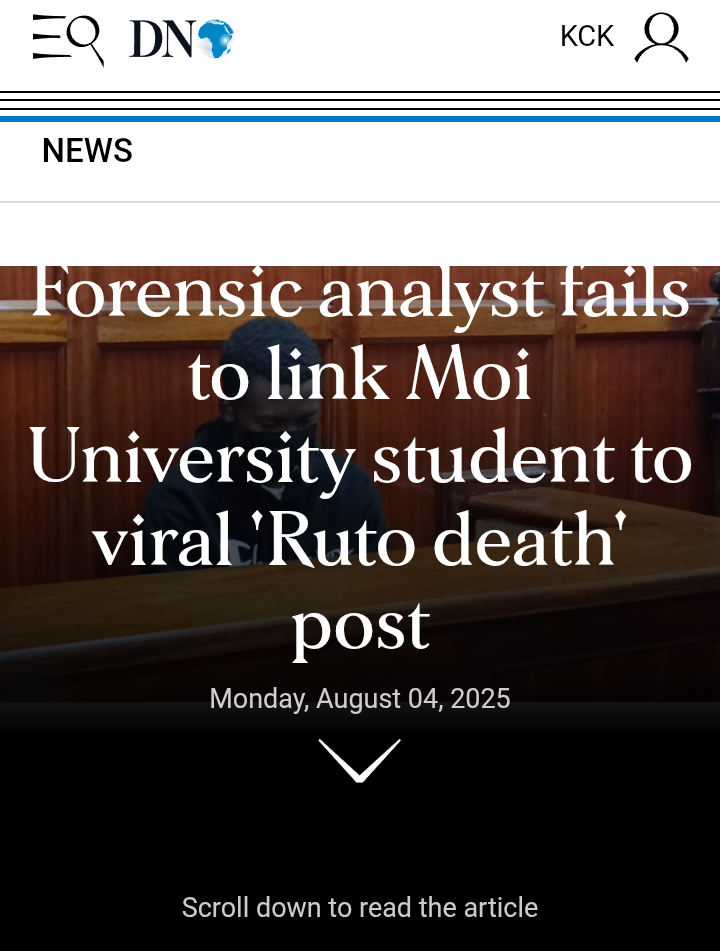
Task: Open the user profile account icon
Action: 661,38
